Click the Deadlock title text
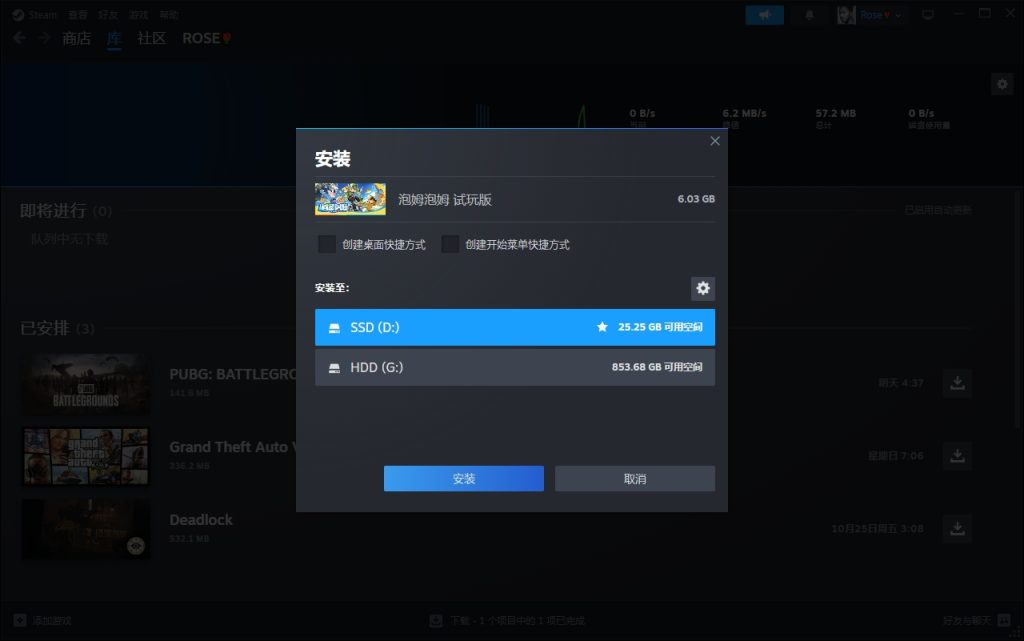 coord(200,520)
